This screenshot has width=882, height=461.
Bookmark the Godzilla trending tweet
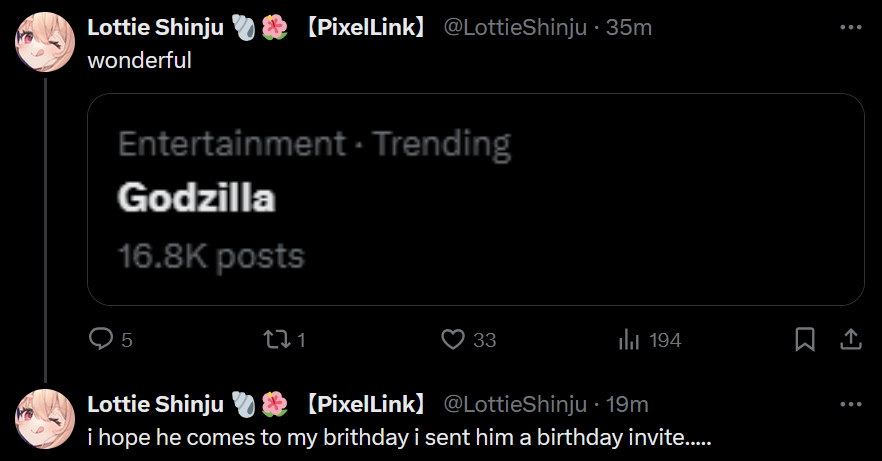804,340
